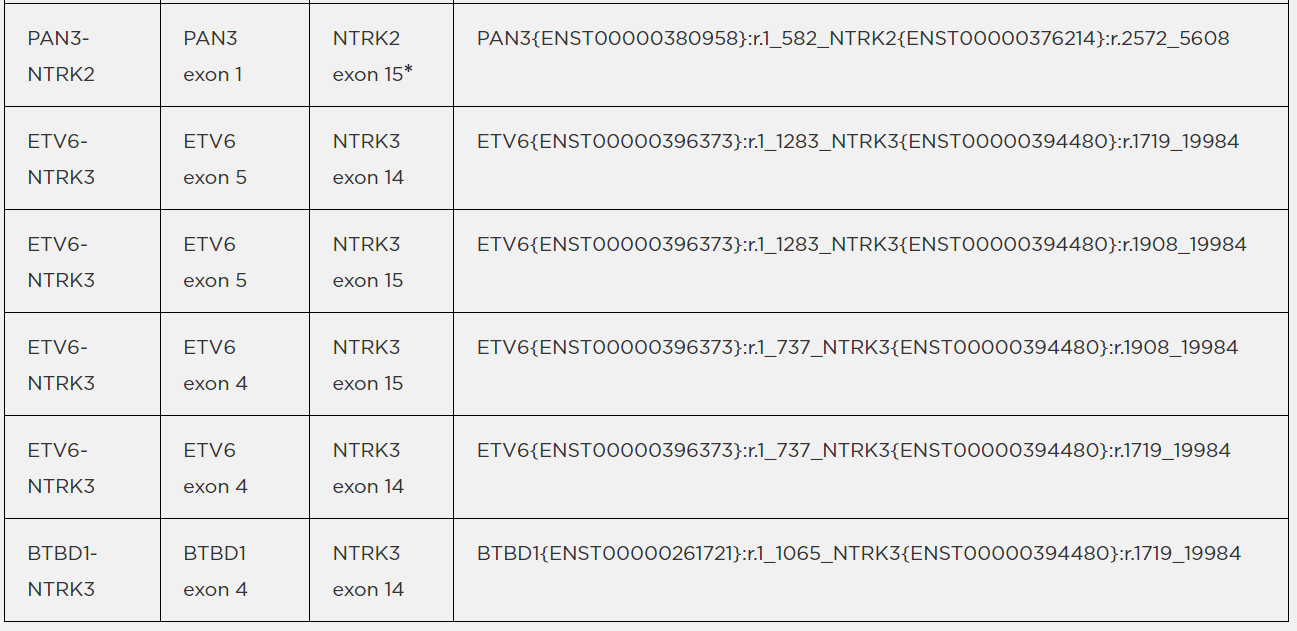Screen dimensions: 1297x631
Task: Select NTRK3 exon 15 beside ETV6 exon 5
Action: point(368,262)
